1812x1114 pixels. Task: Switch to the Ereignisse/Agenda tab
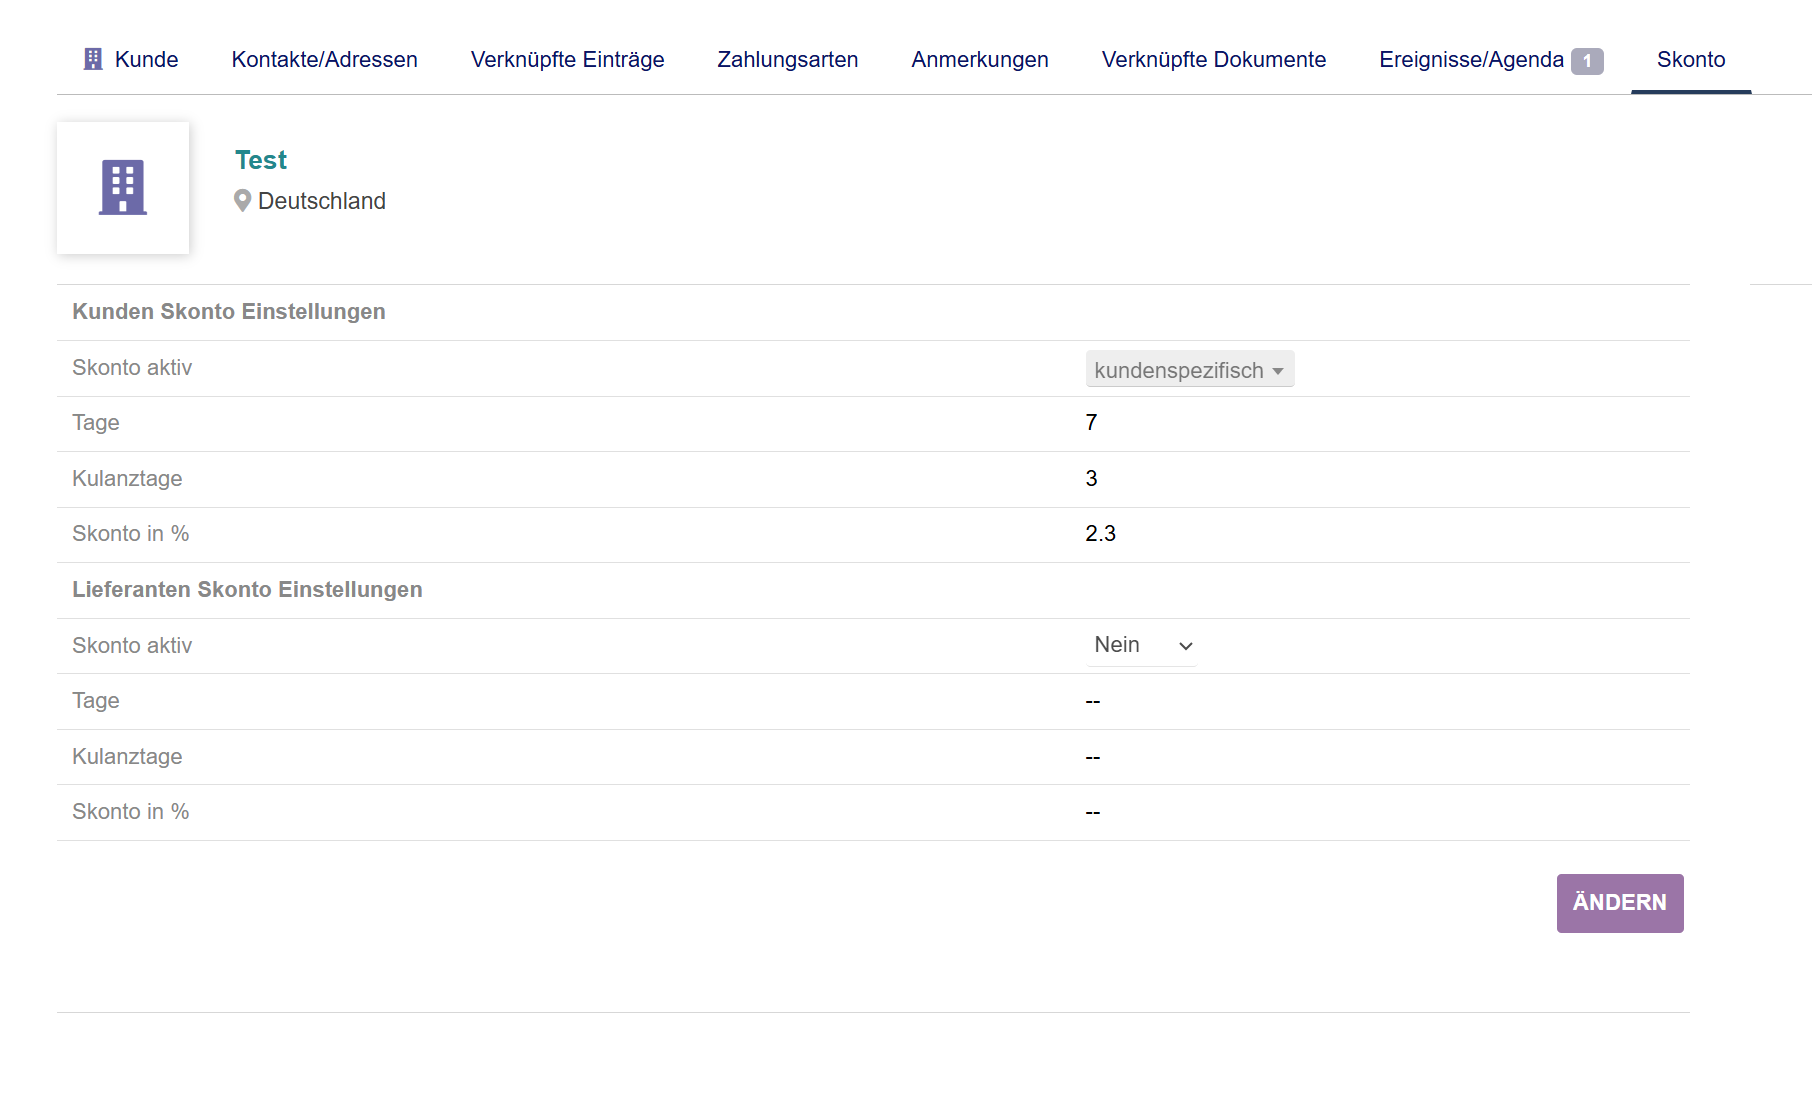1470,59
